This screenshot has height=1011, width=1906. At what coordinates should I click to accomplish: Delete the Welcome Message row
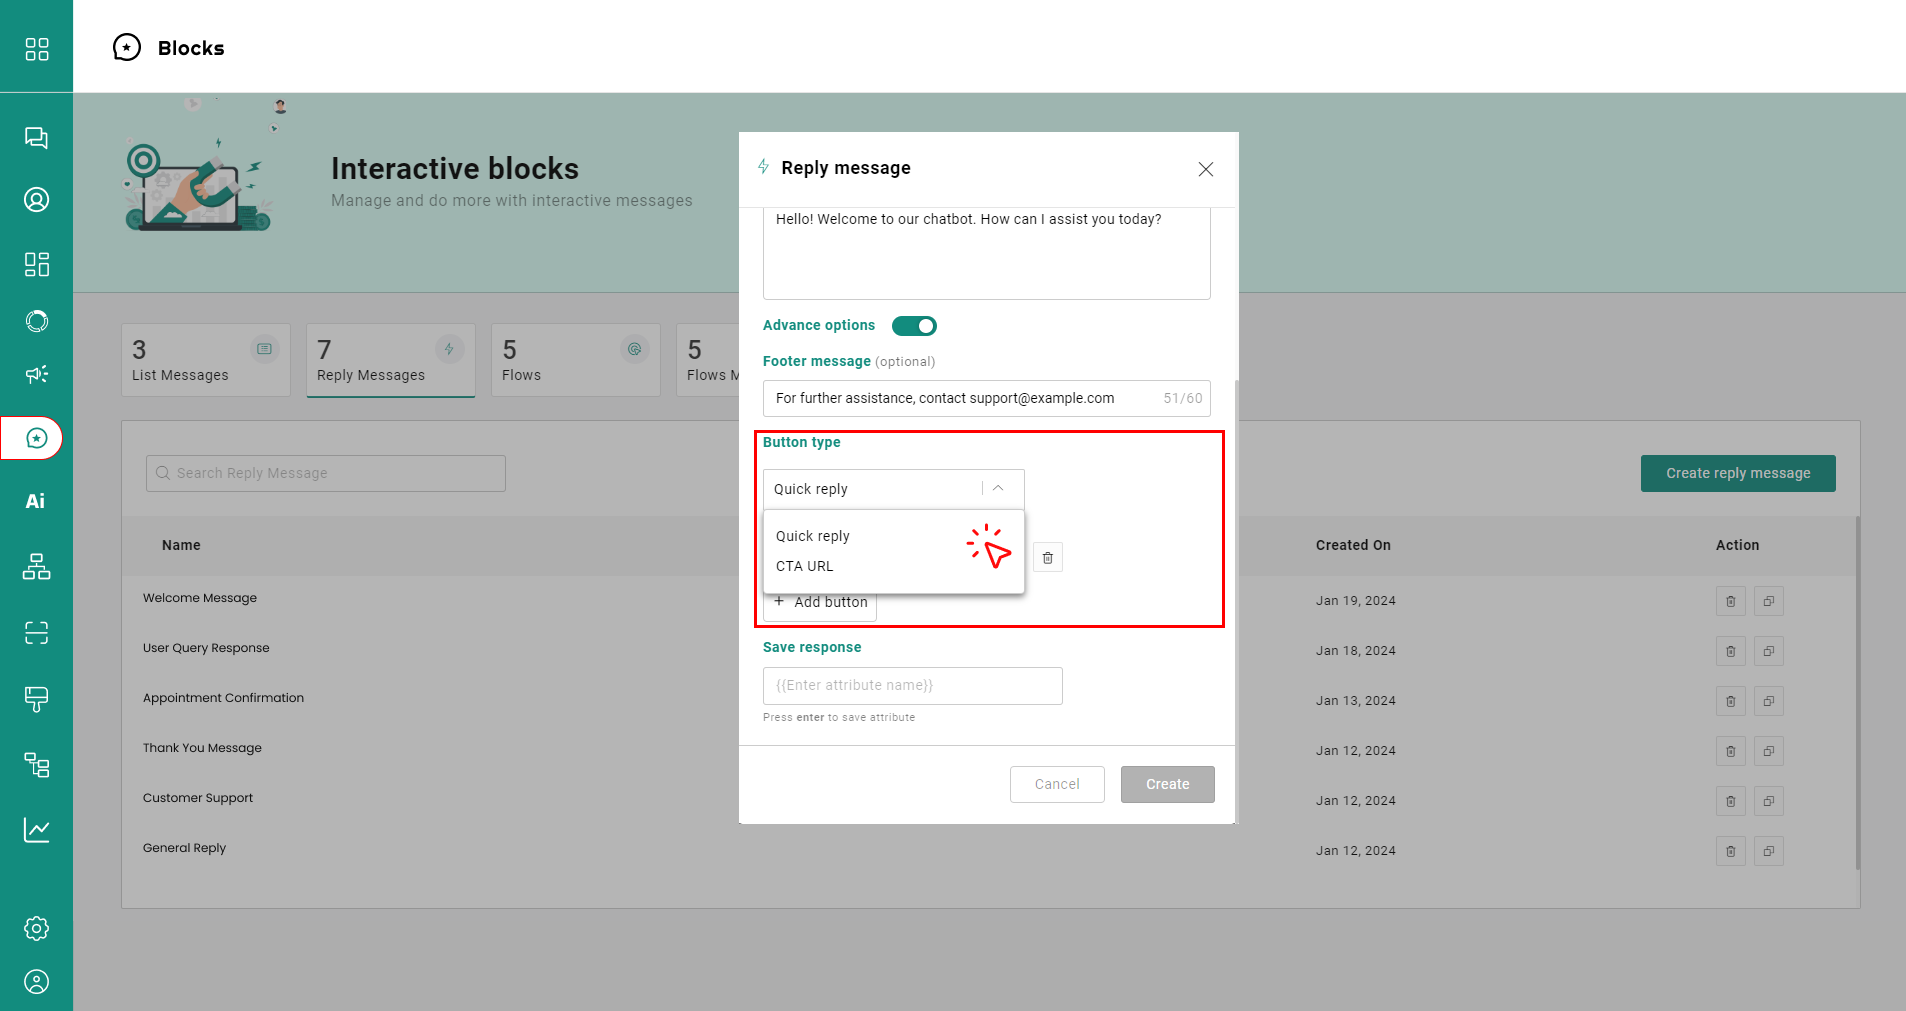click(1730, 601)
